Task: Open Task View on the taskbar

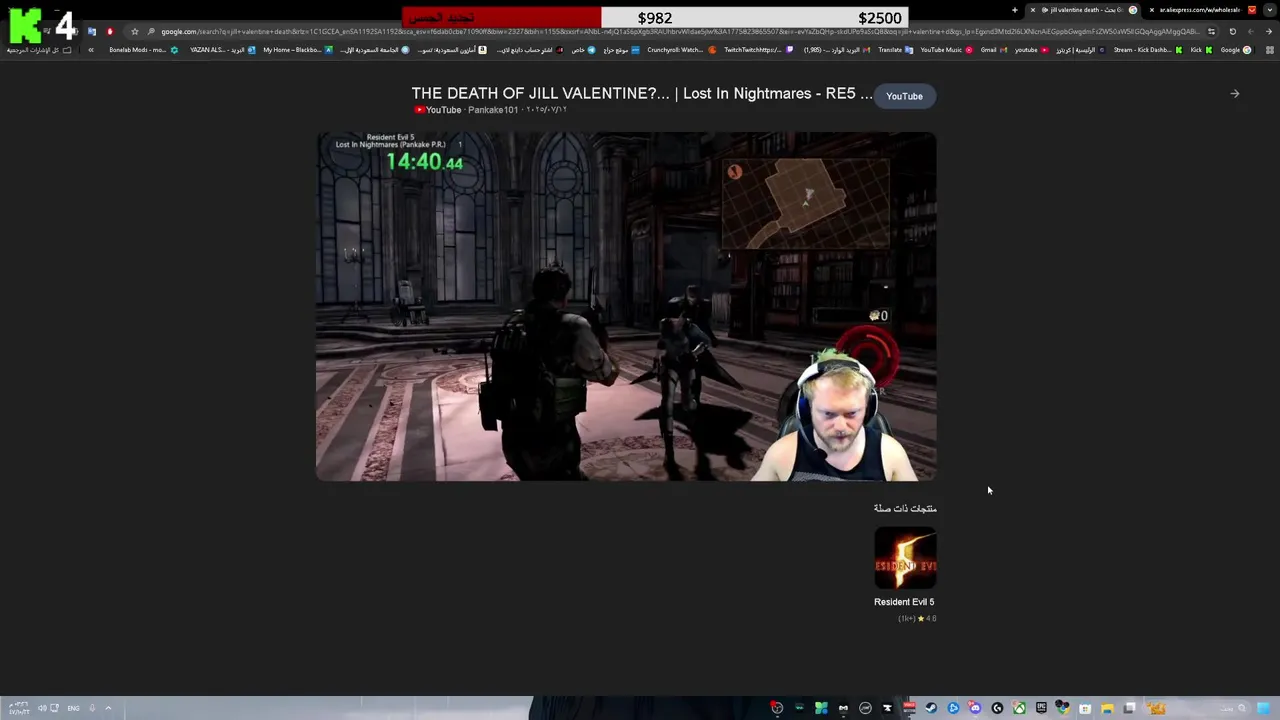Action: coord(1130,708)
